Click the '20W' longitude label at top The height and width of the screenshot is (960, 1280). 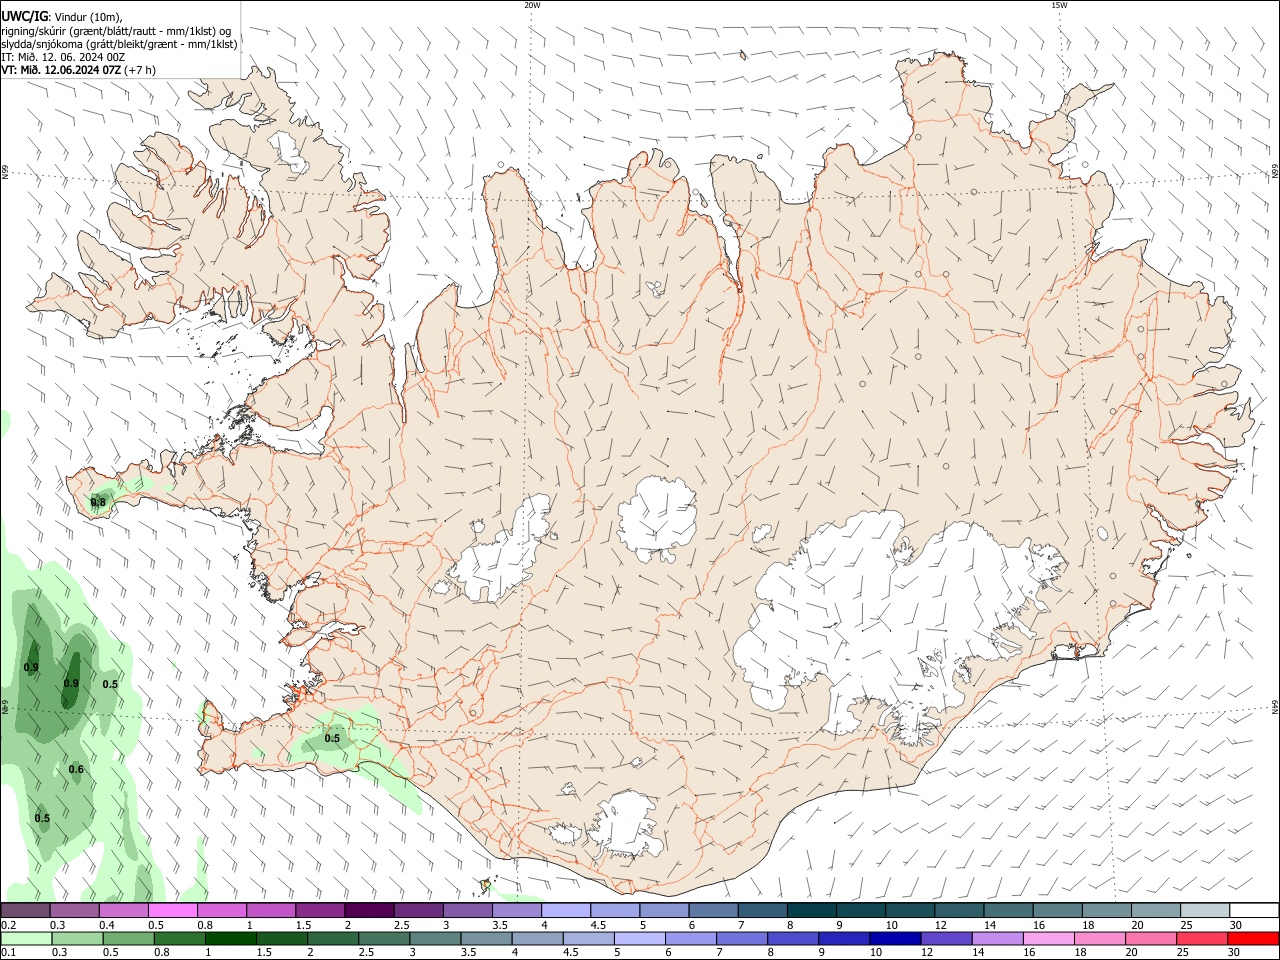tap(532, 5)
